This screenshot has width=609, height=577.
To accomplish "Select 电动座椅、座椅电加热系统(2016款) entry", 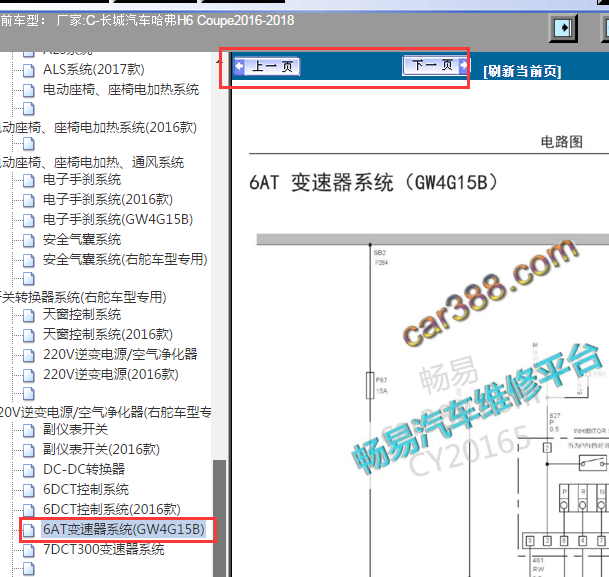I will (98, 127).
